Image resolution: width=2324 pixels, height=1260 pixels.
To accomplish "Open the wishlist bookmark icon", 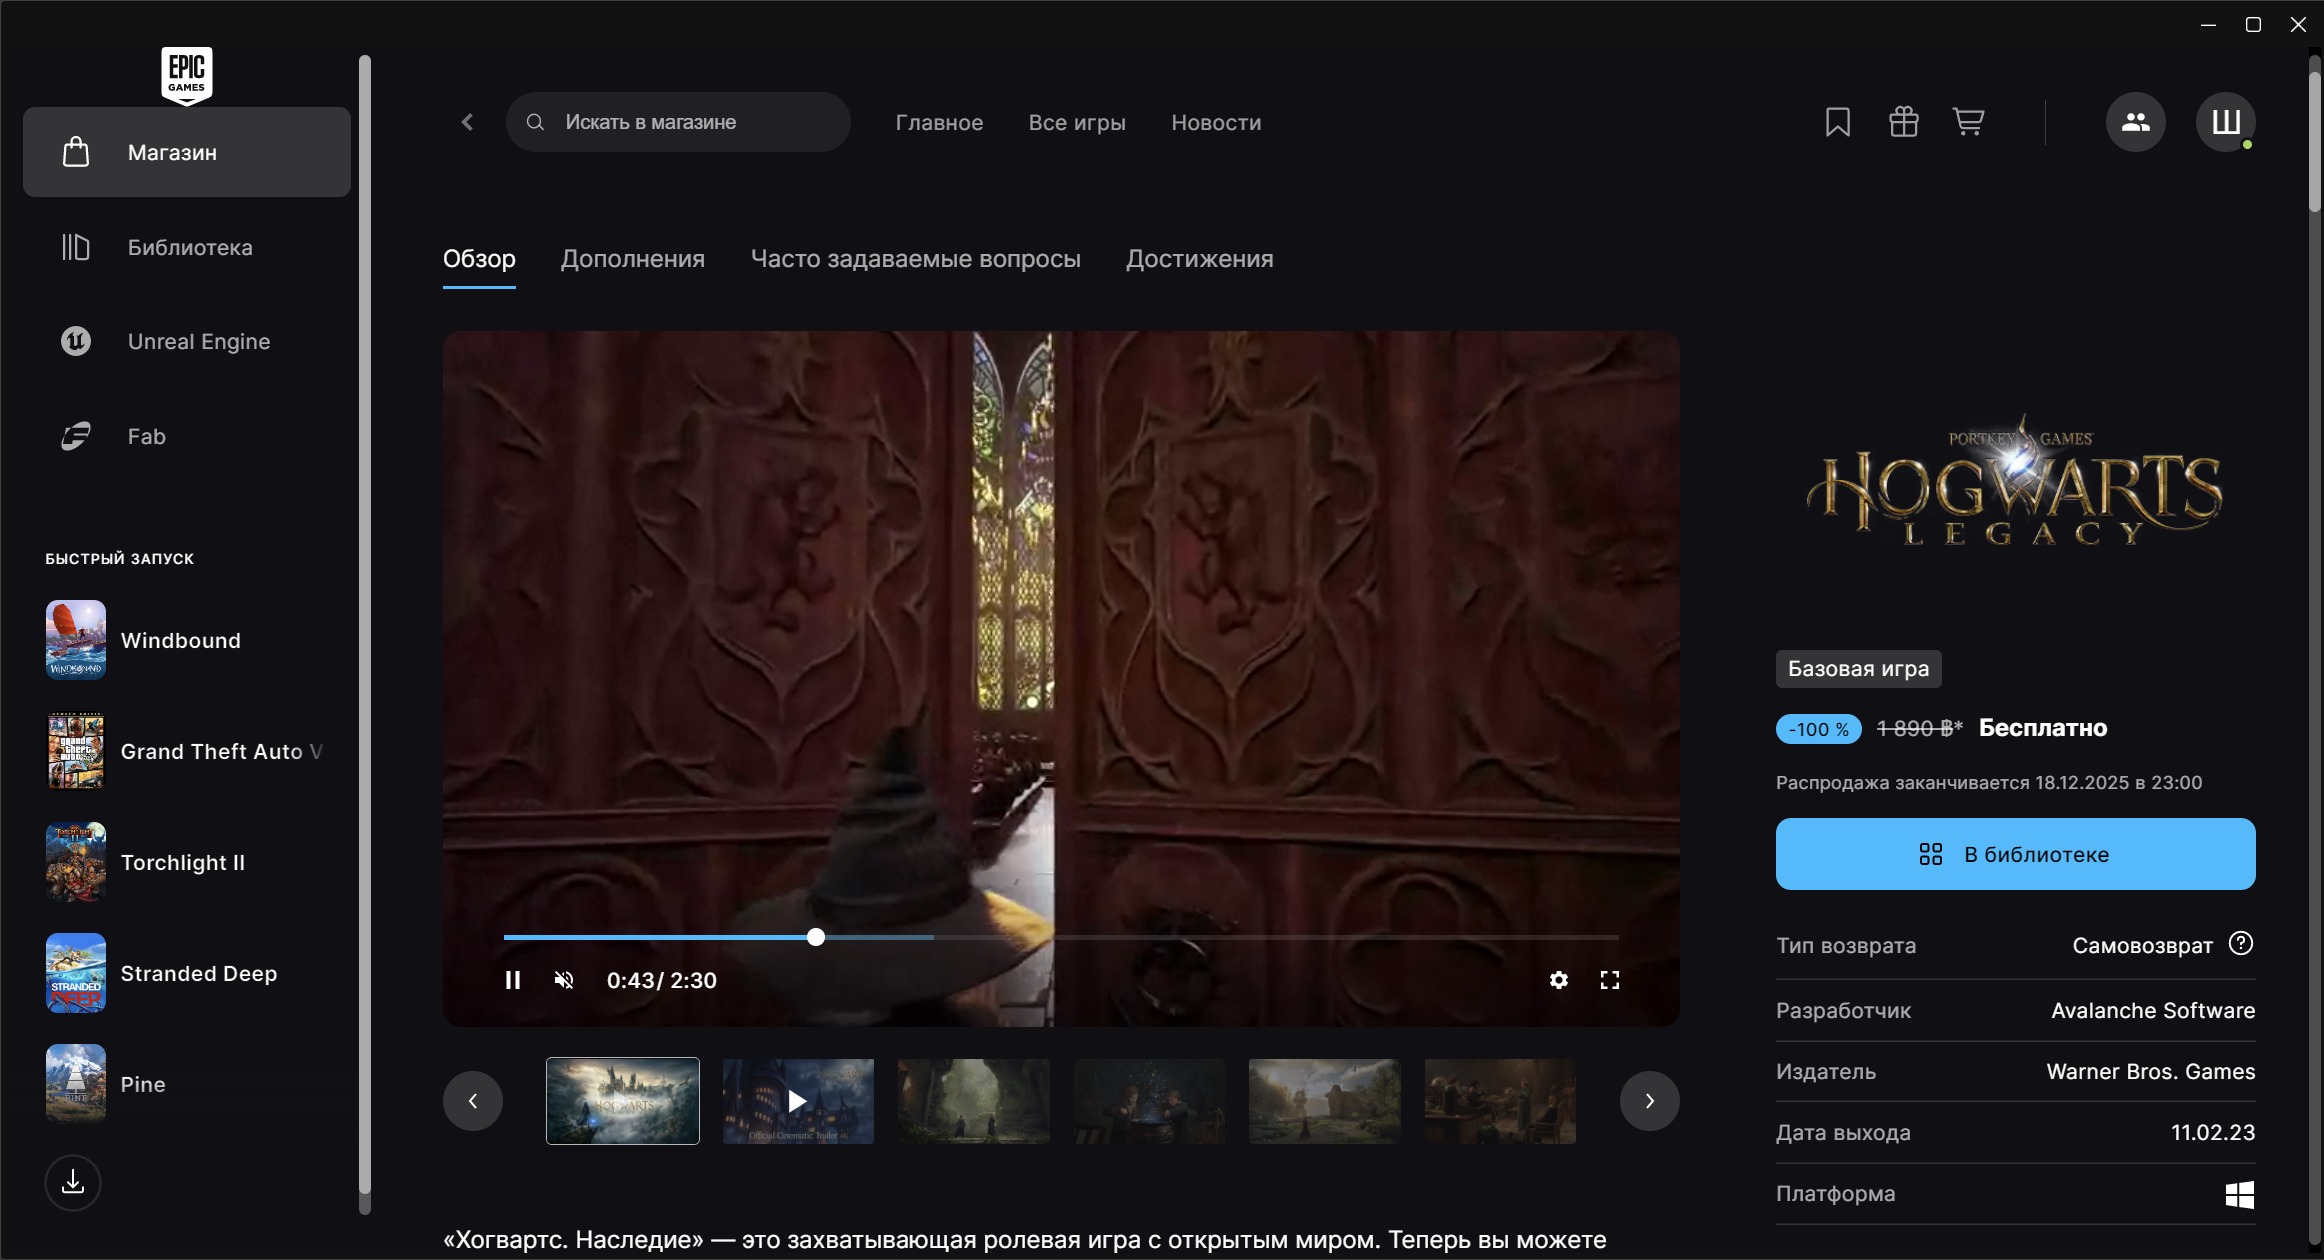I will point(1837,122).
